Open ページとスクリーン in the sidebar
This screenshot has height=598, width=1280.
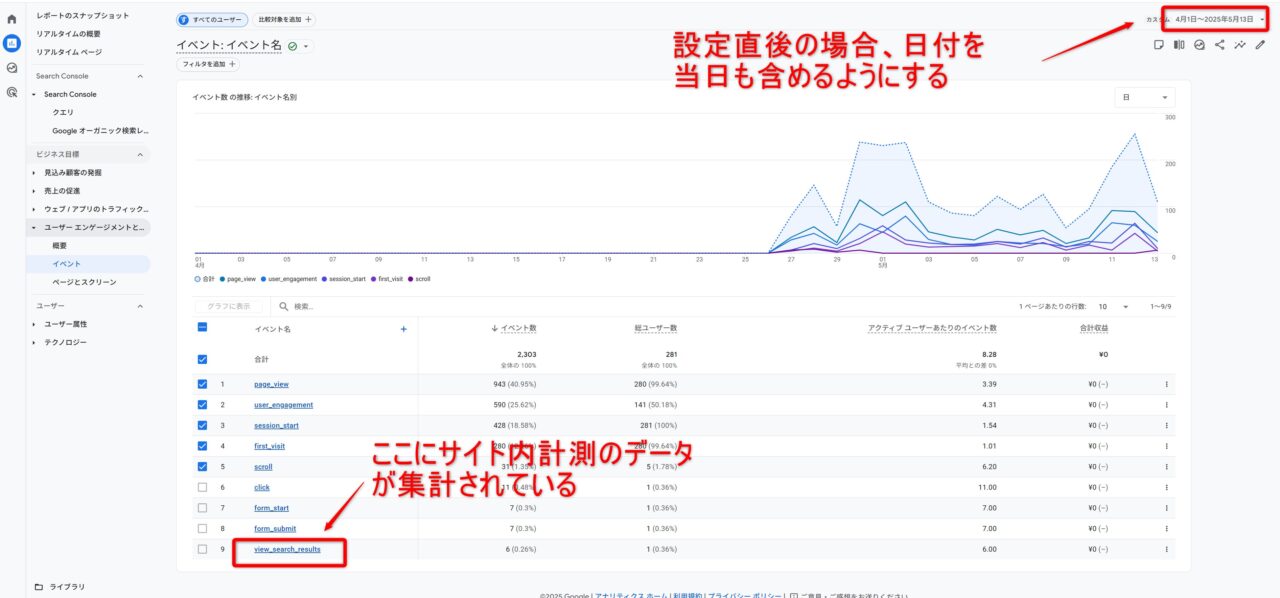point(83,282)
